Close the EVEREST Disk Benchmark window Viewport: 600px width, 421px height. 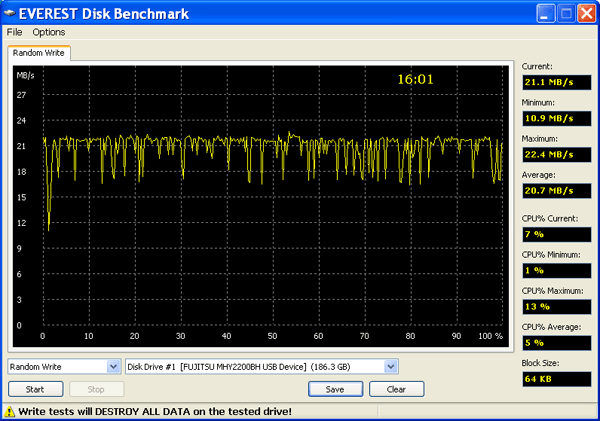[586, 14]
